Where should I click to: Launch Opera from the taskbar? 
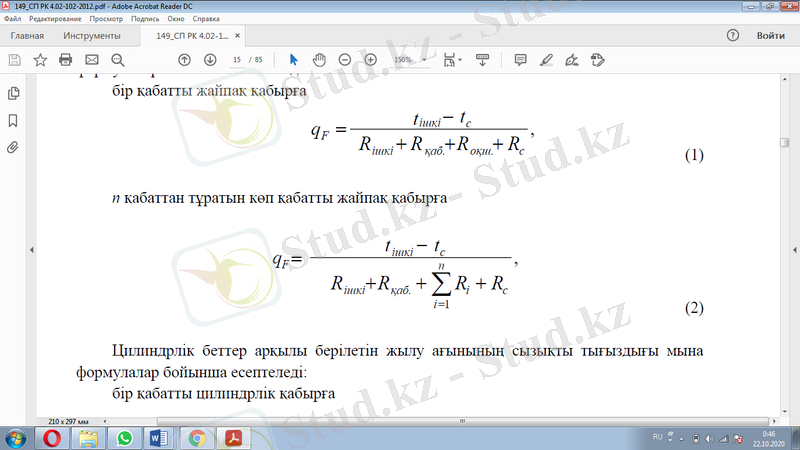click(x=52, y=438)
